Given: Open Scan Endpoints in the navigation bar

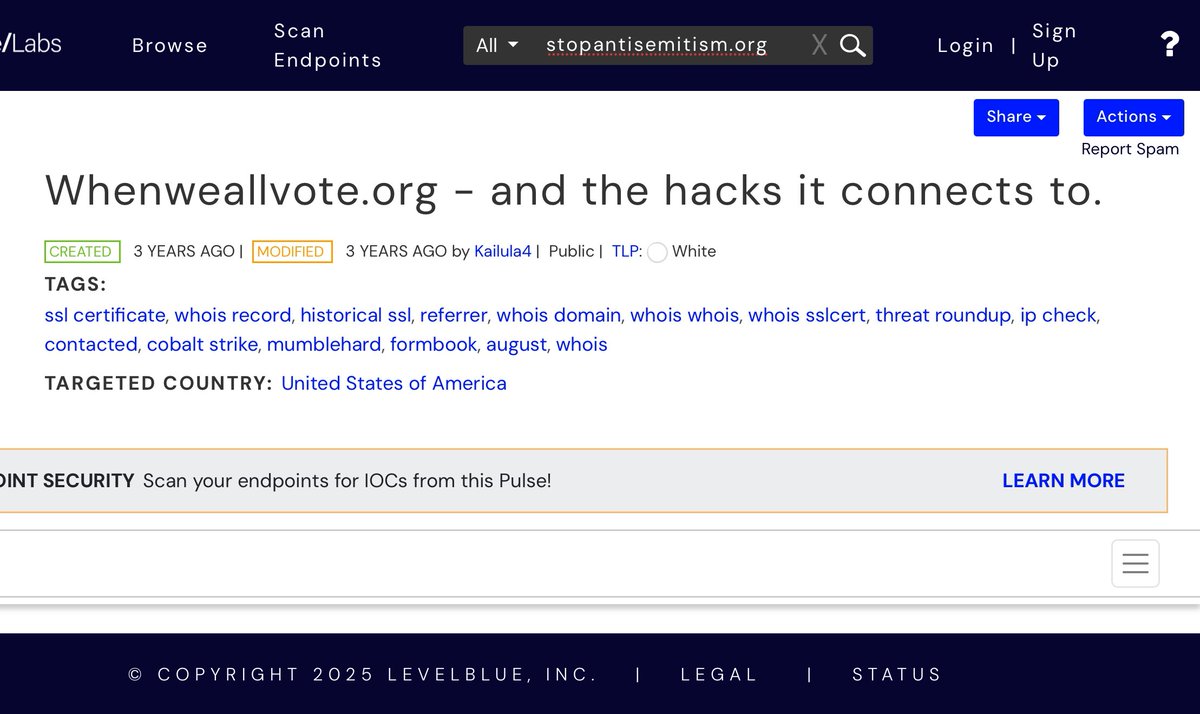Looking at the screenshot, I should pos(327,45).
